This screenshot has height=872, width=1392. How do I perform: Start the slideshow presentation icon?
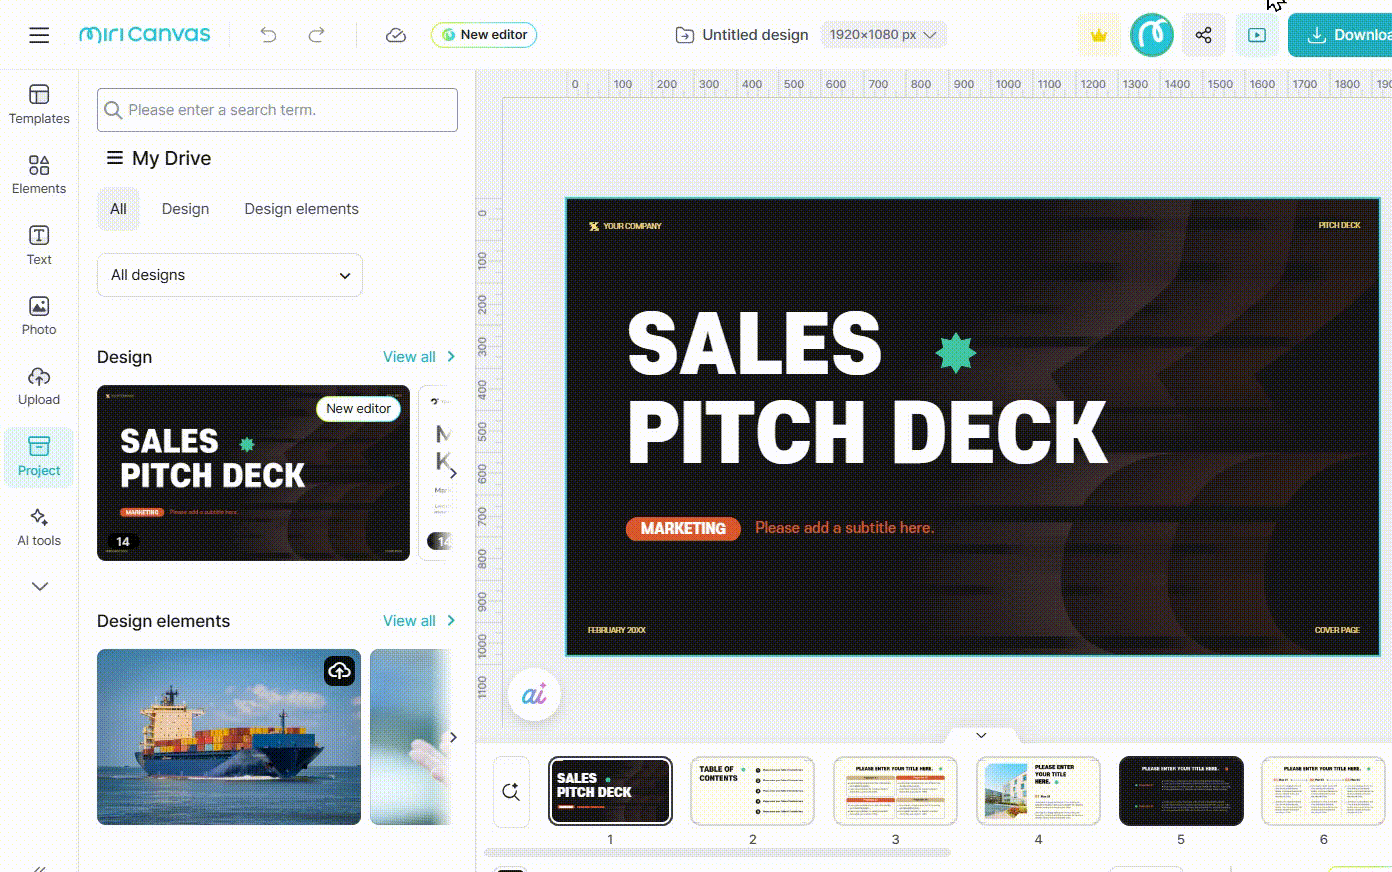pos(1257,35)
